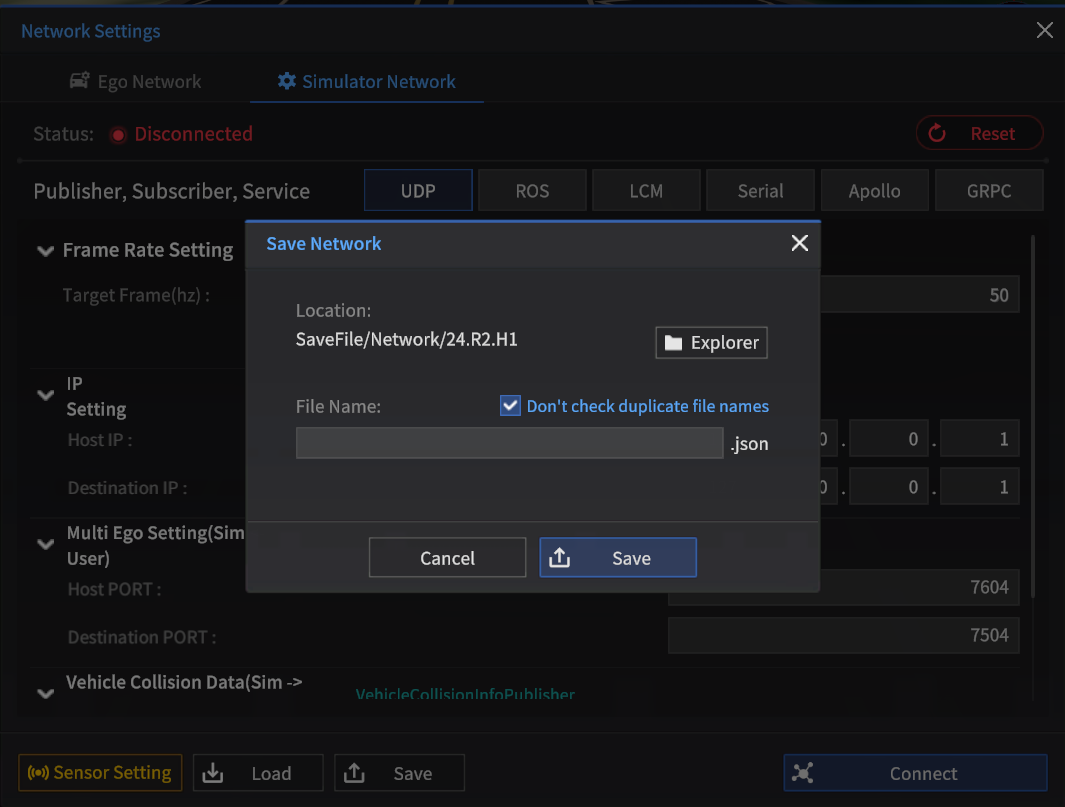Enable the ROS protocol option
The image size is (1065, 807).
[532, 190]
